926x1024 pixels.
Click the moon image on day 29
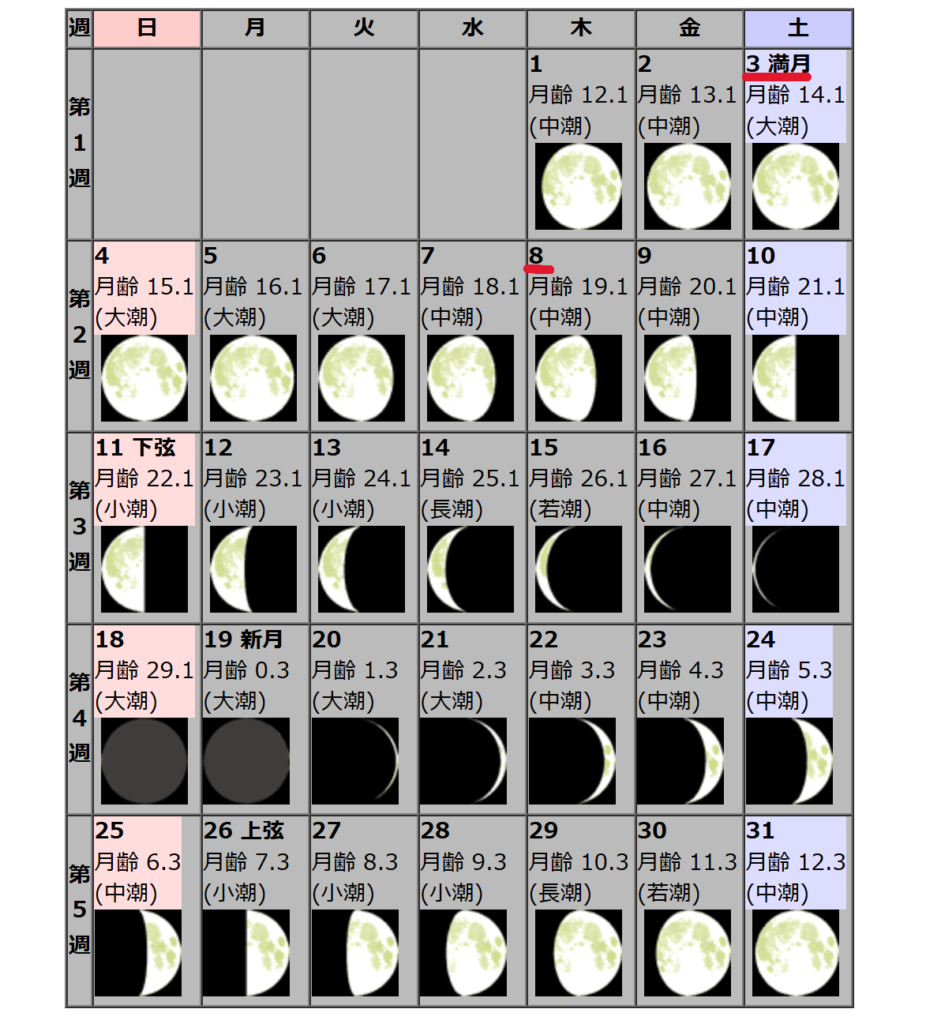point(578,953)
